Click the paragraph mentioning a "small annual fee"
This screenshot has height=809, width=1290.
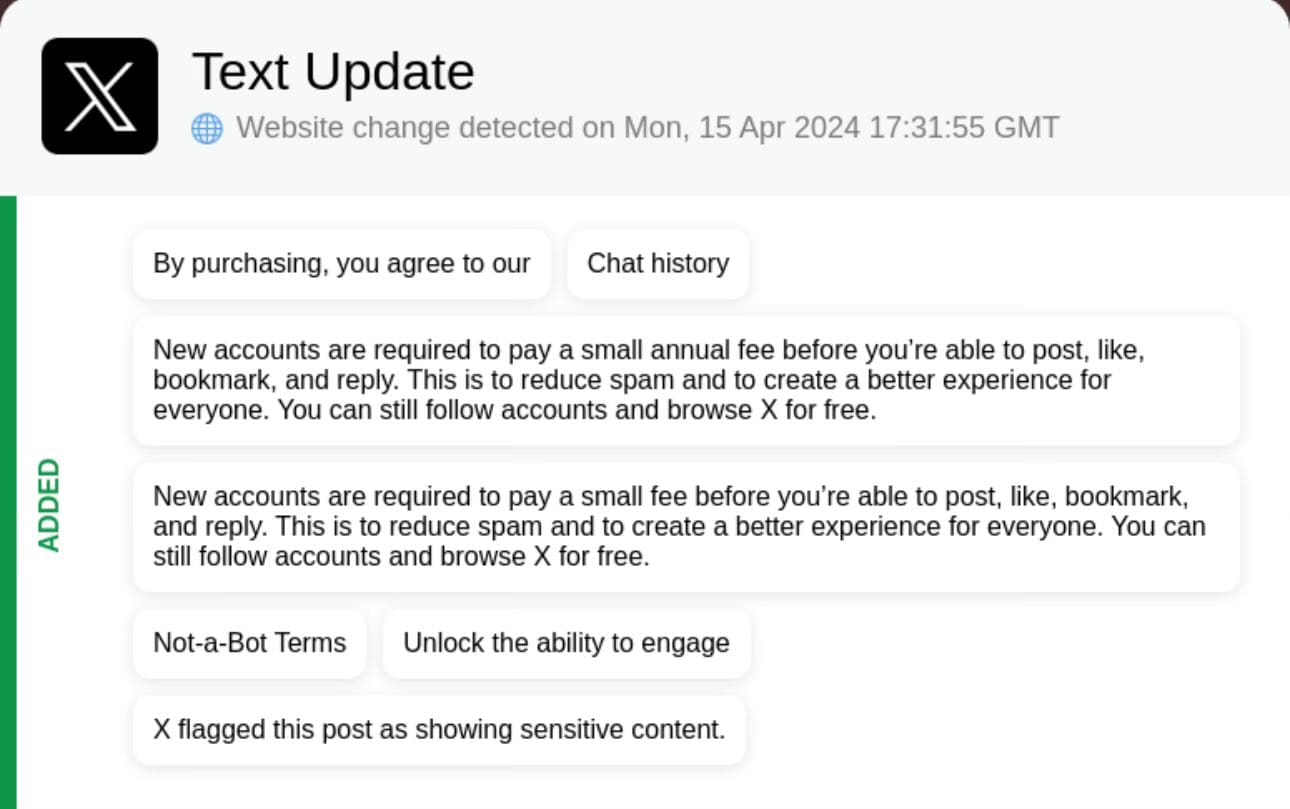pos(686,381)
